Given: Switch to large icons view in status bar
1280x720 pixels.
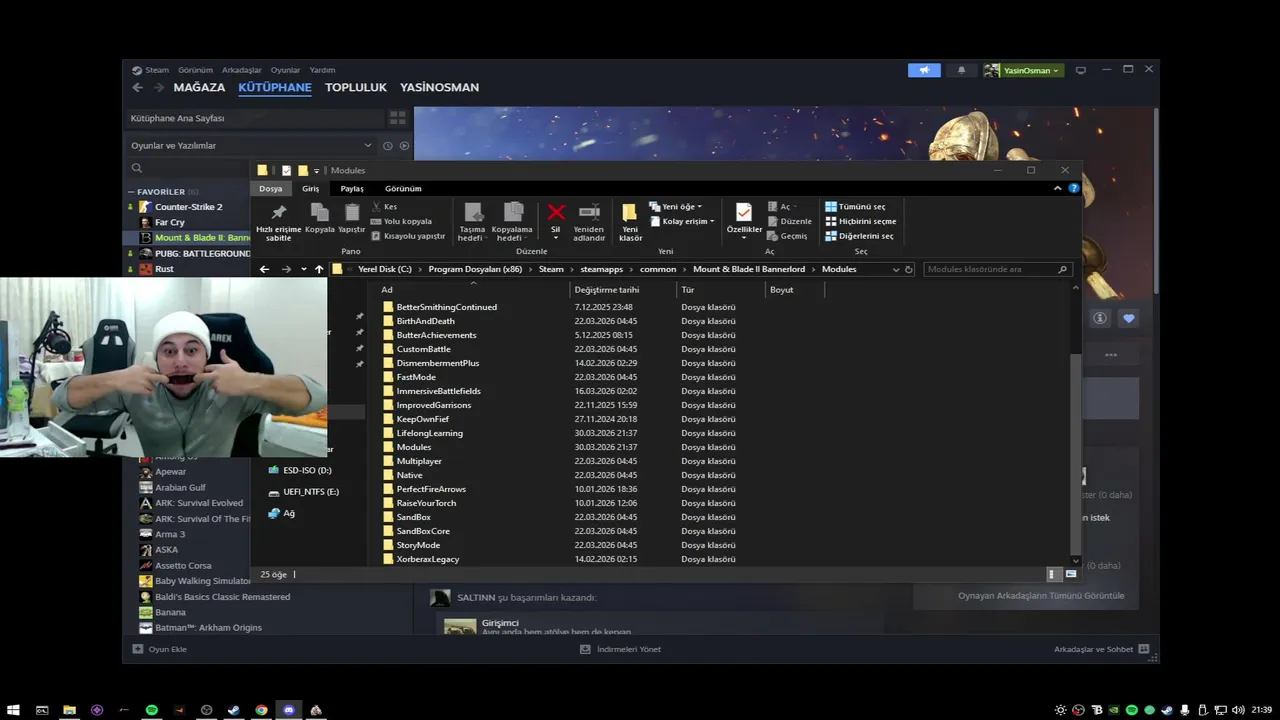Looking at the screenshot, I should [1071, 574].
